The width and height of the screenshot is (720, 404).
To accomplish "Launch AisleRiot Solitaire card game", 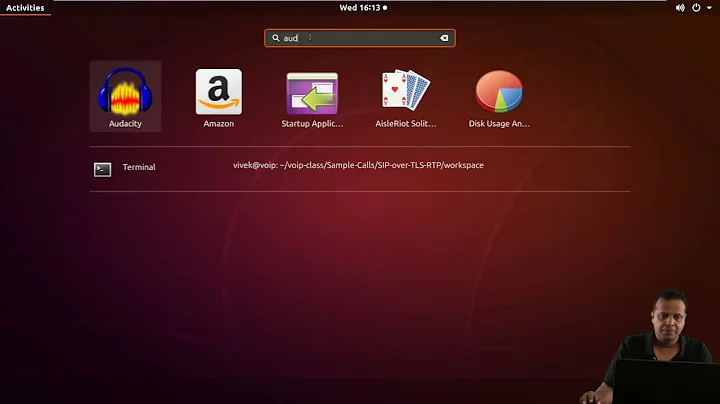I will click(405, 90).
